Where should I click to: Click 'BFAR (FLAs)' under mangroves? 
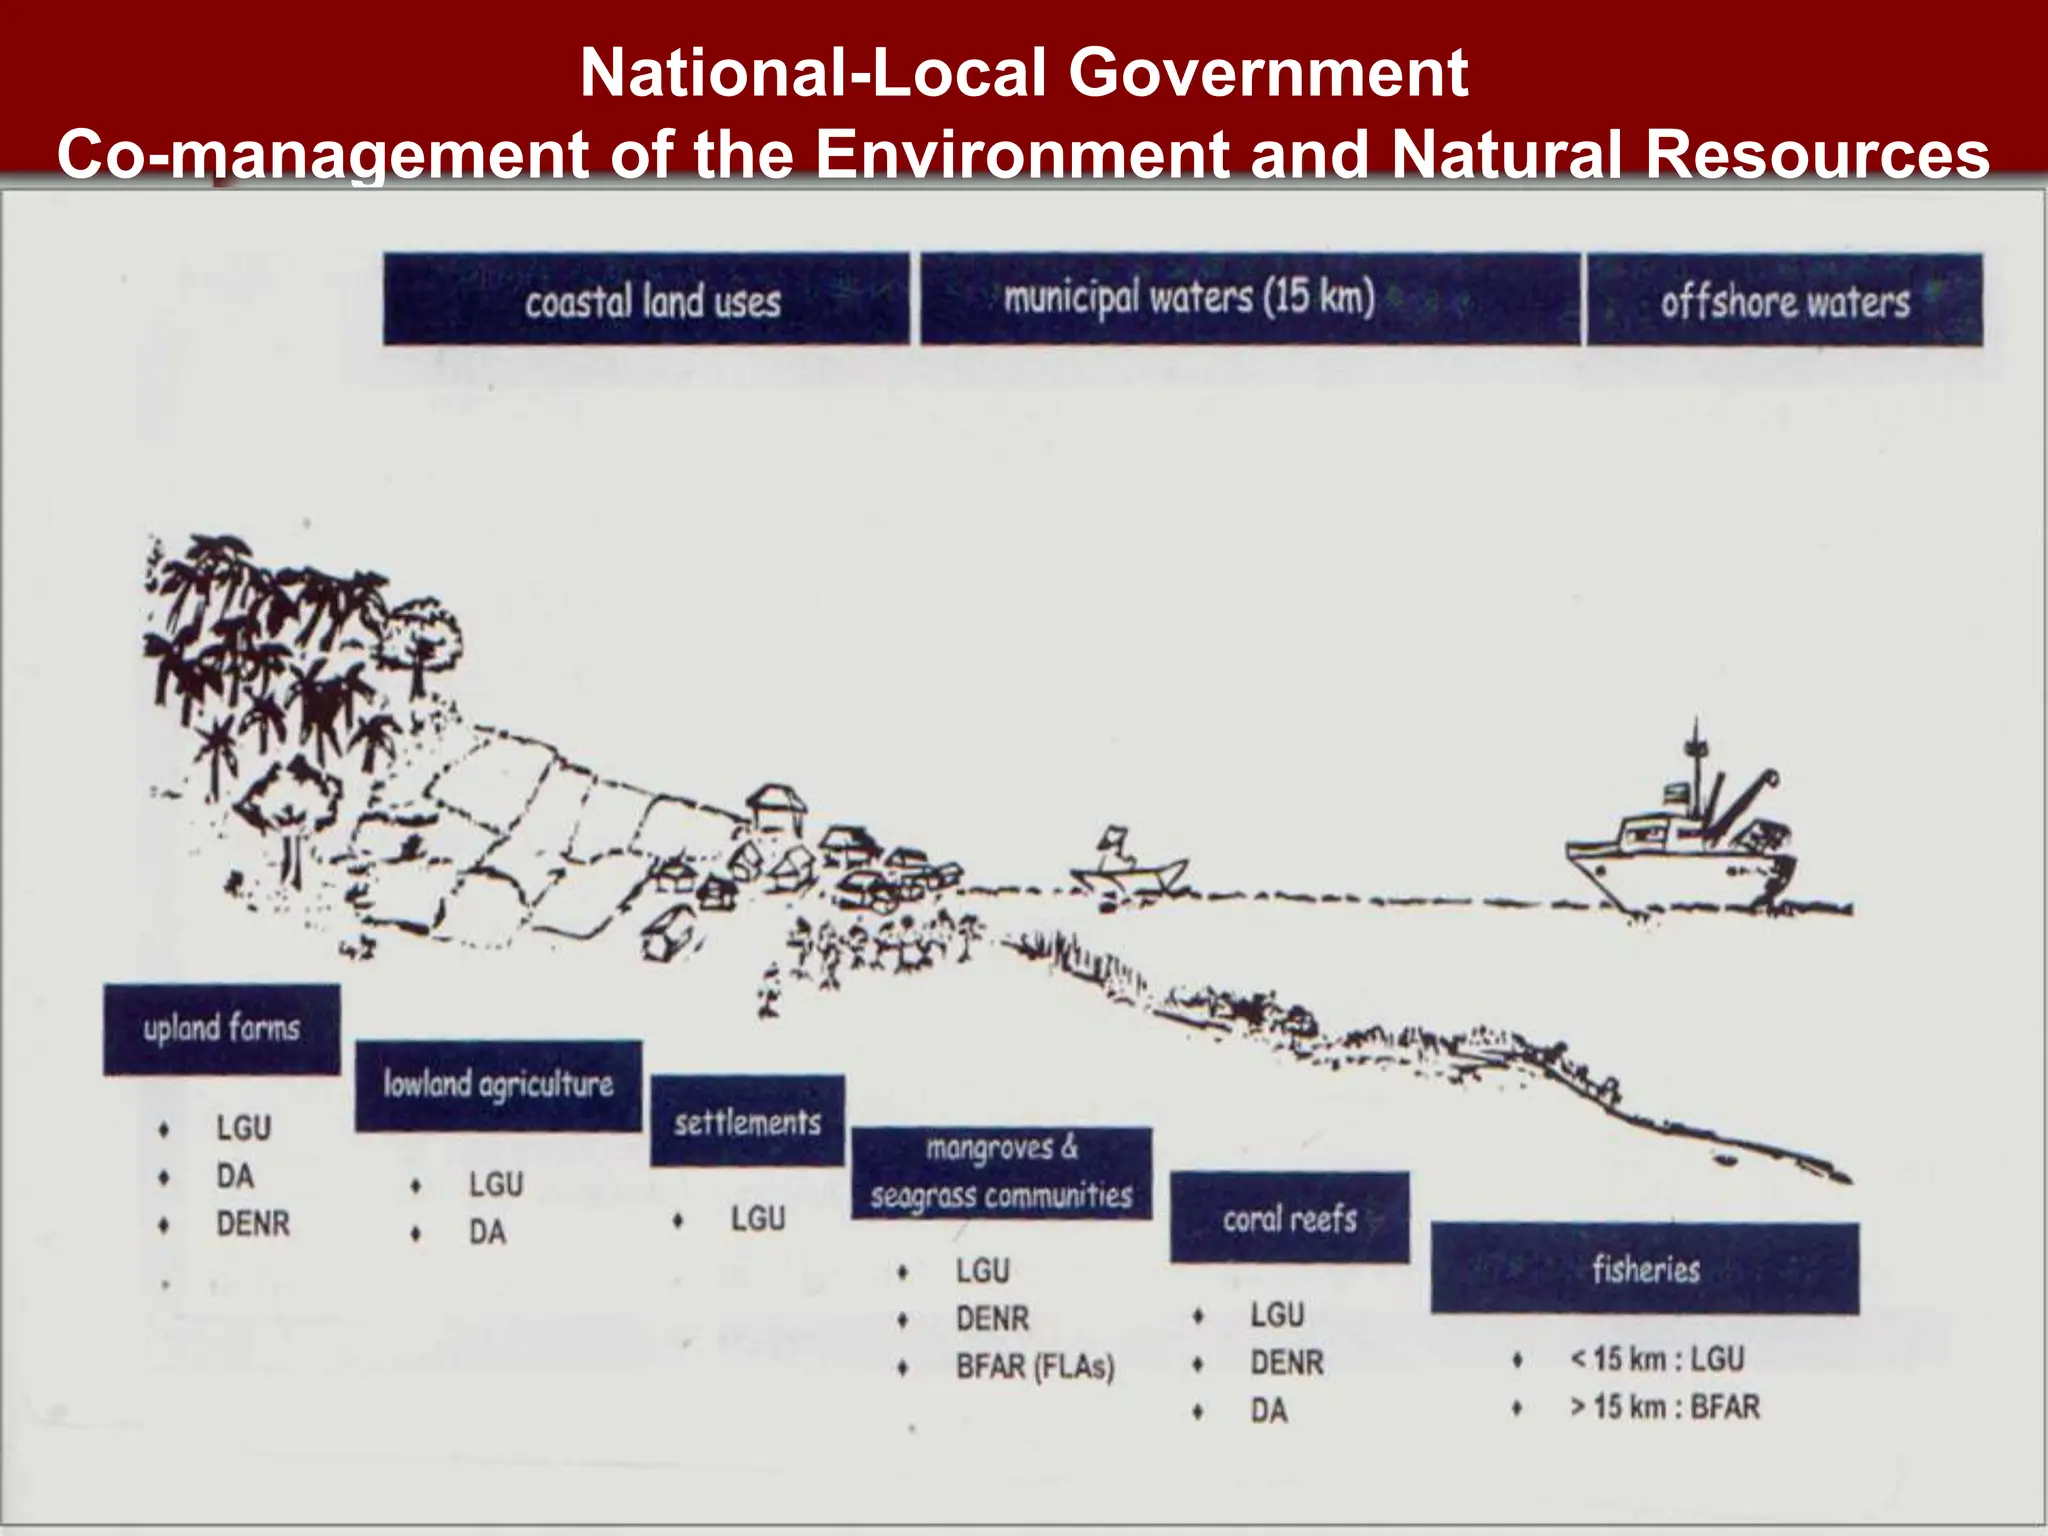[x=1035, y=1366]
